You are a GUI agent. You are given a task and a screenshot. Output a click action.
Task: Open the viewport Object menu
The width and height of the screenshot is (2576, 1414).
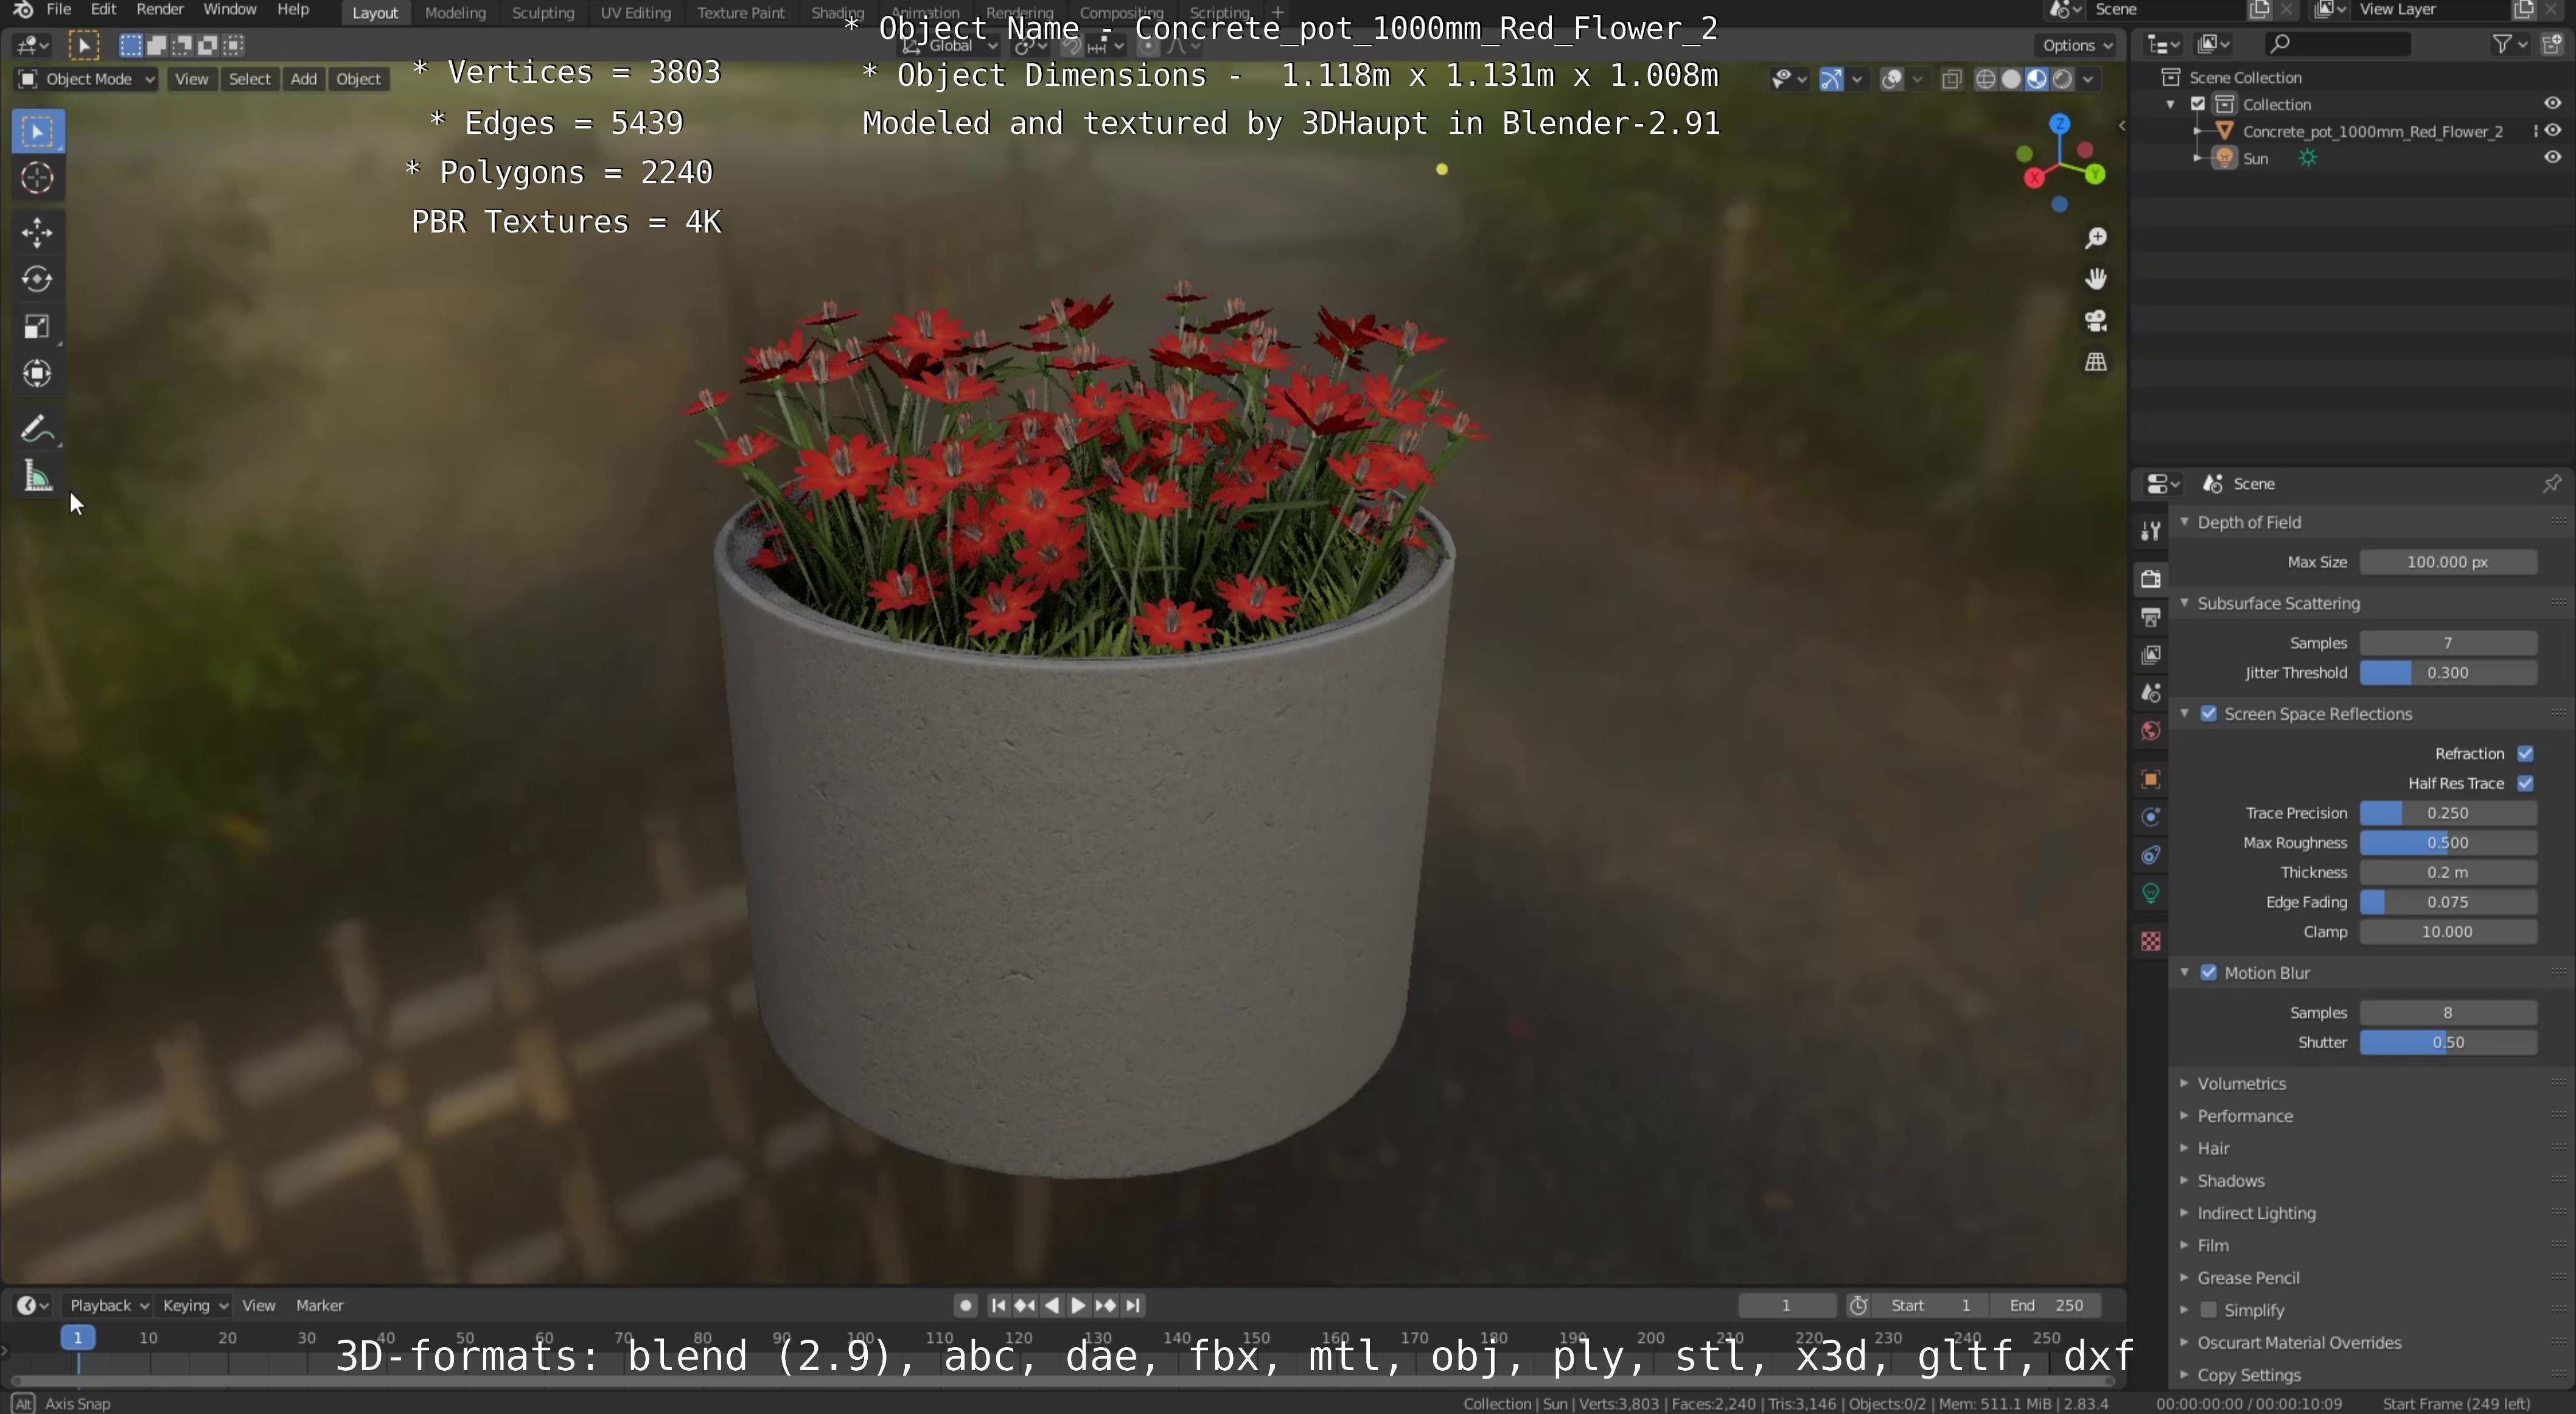point(358,79)
